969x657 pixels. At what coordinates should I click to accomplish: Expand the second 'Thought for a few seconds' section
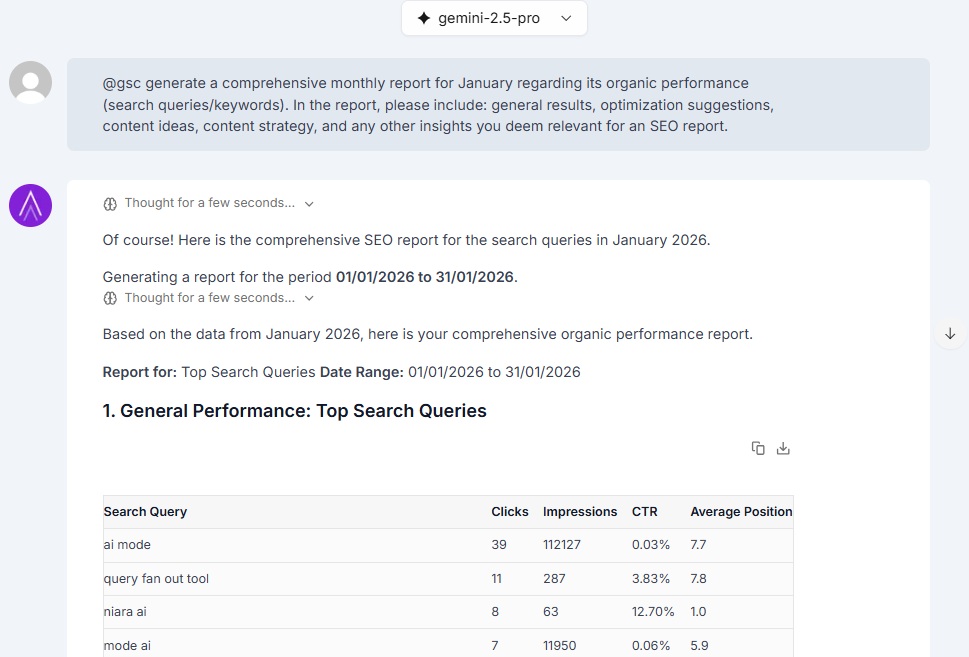(x=309, y=297)
